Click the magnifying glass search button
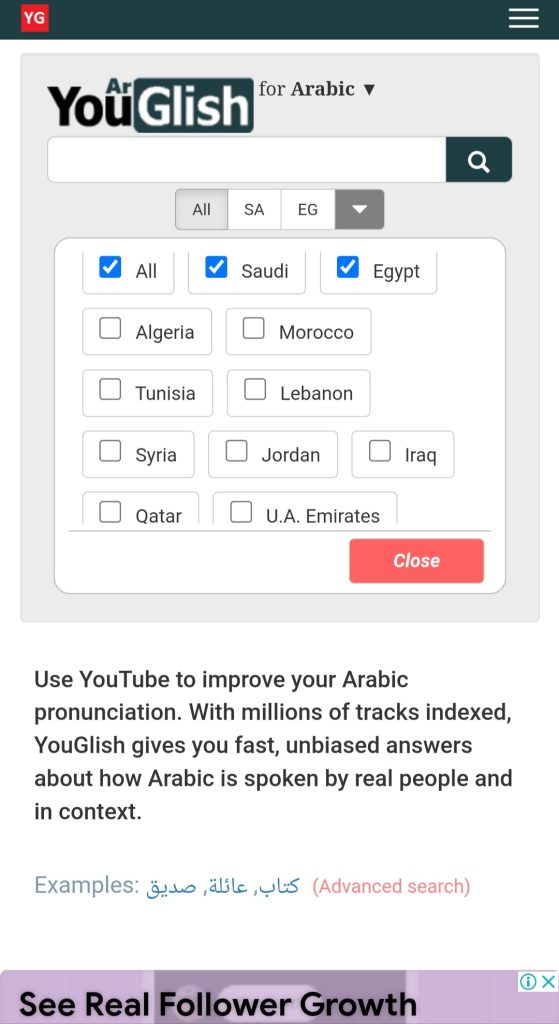The width and height of the screenshot is (559, 1024). 479,160
